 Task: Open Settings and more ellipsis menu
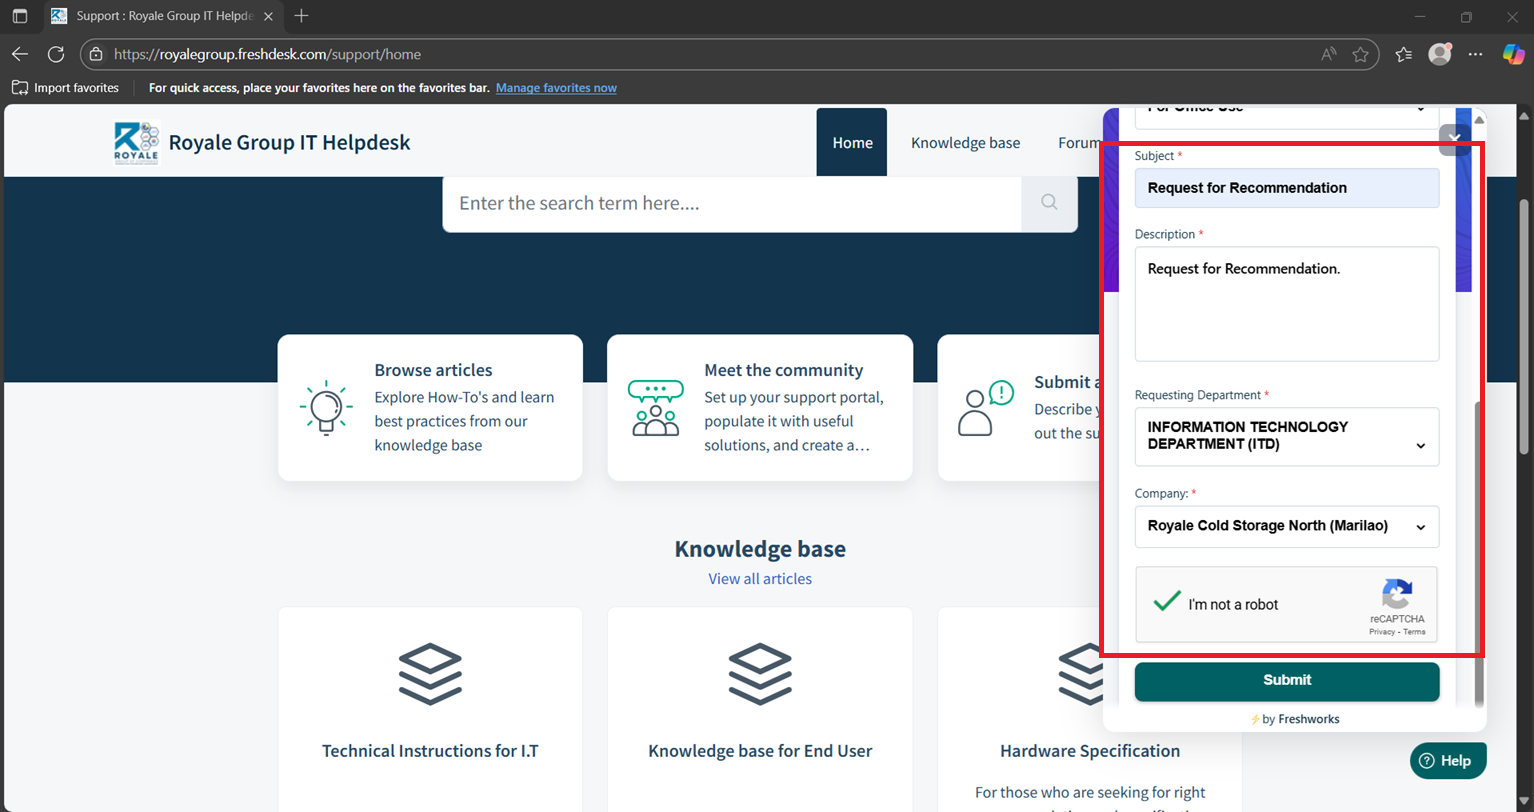click(x=1475, y=54)
